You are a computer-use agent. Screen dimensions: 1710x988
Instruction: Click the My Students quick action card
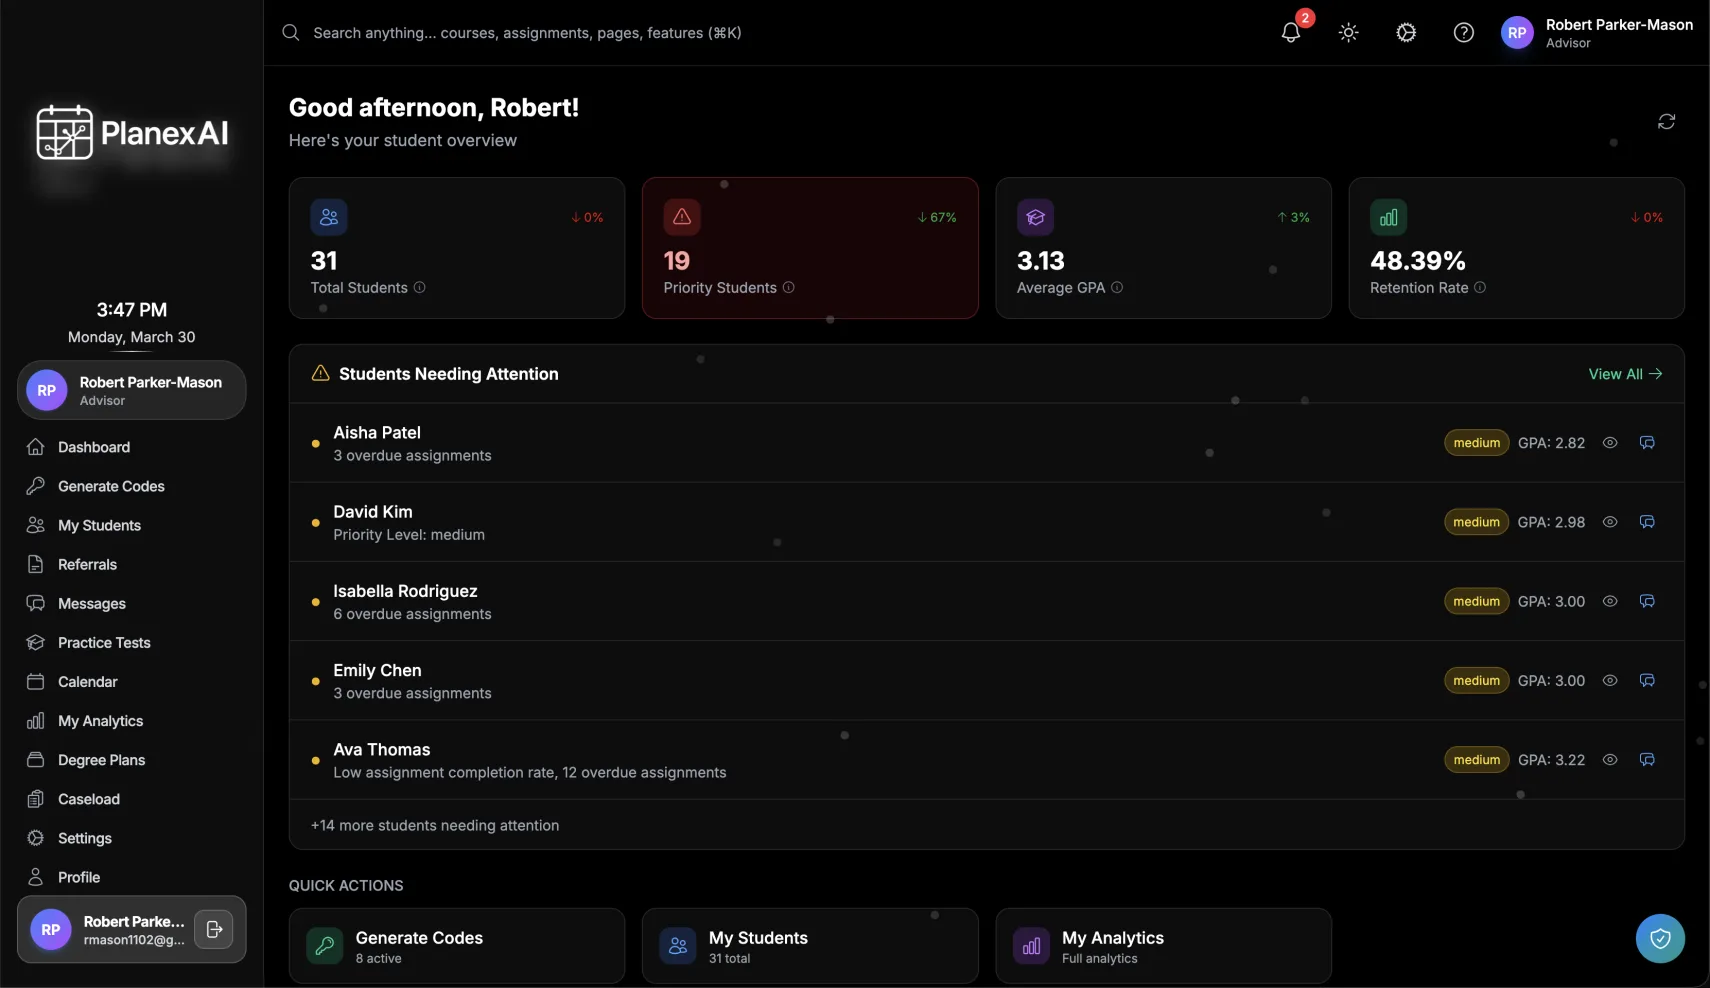[x=810, y=946]
